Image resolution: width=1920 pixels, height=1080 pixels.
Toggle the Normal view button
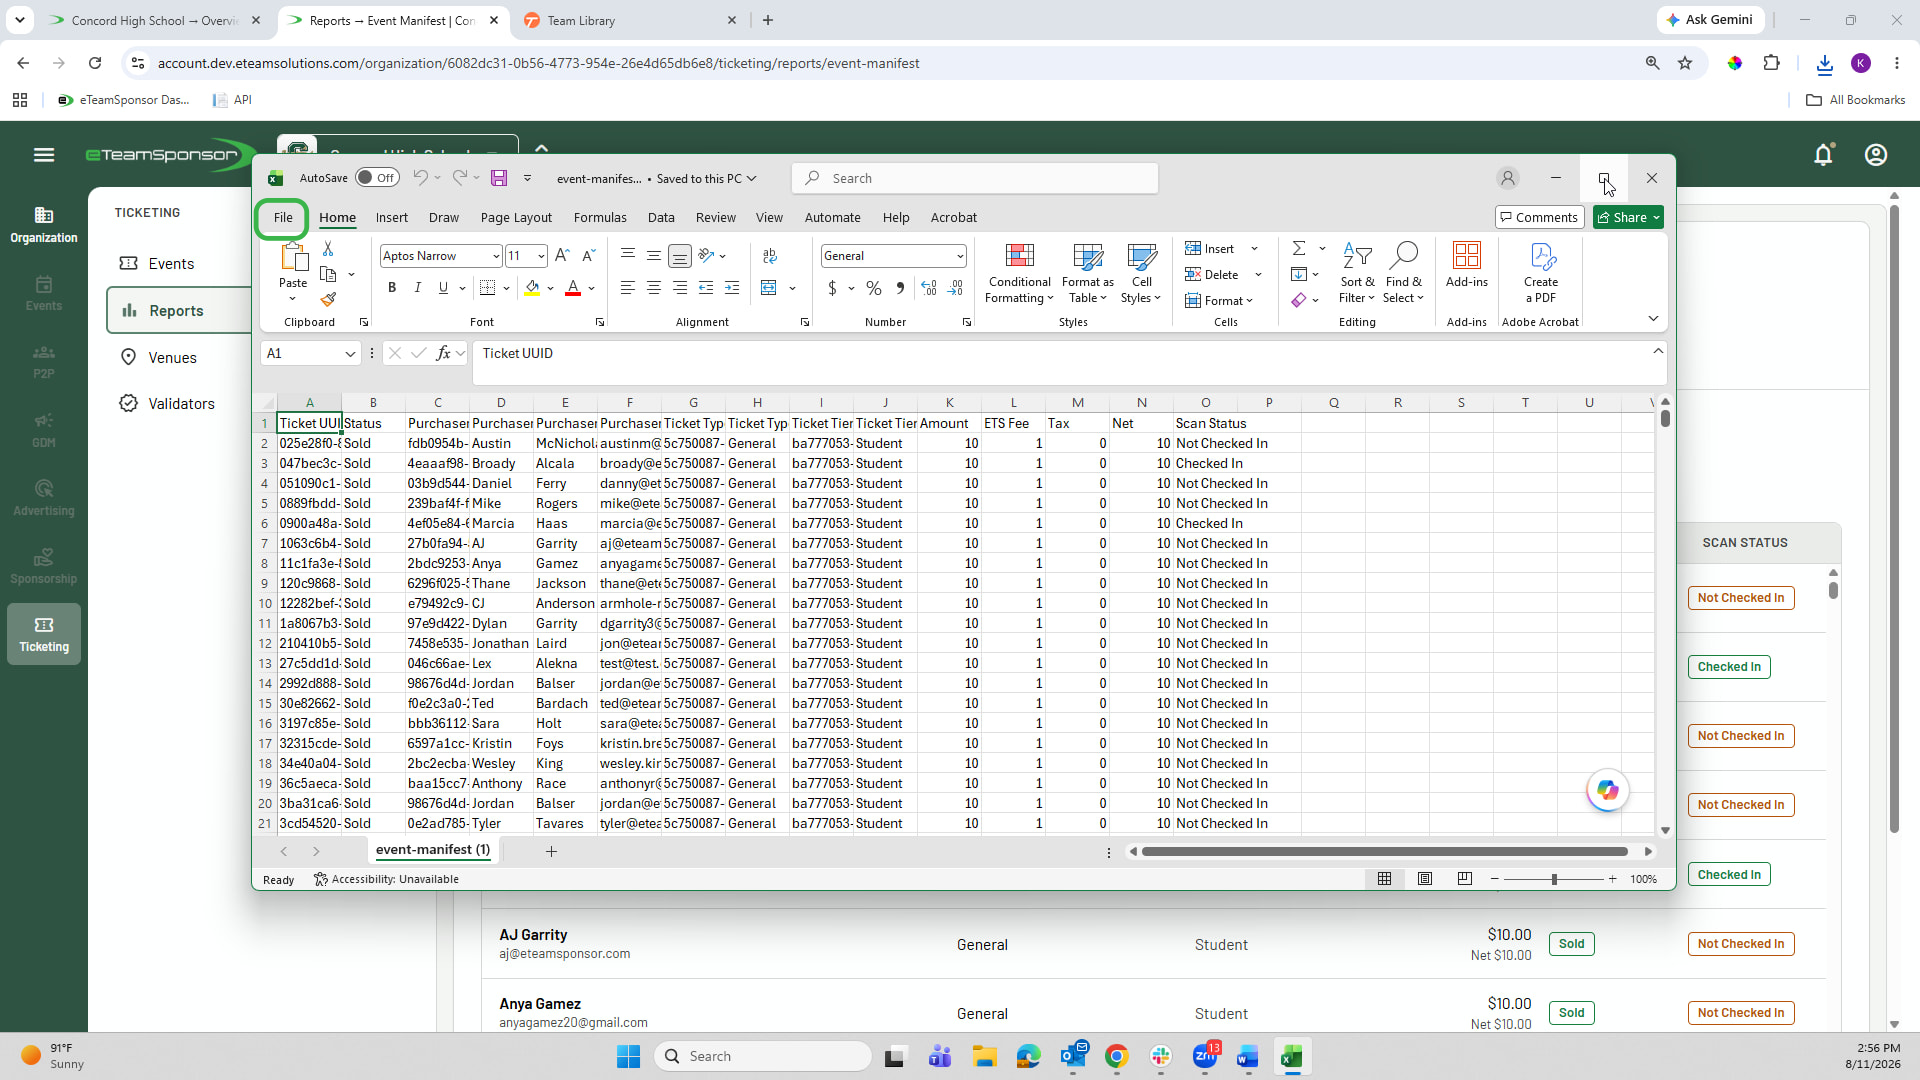point(1385,879)
